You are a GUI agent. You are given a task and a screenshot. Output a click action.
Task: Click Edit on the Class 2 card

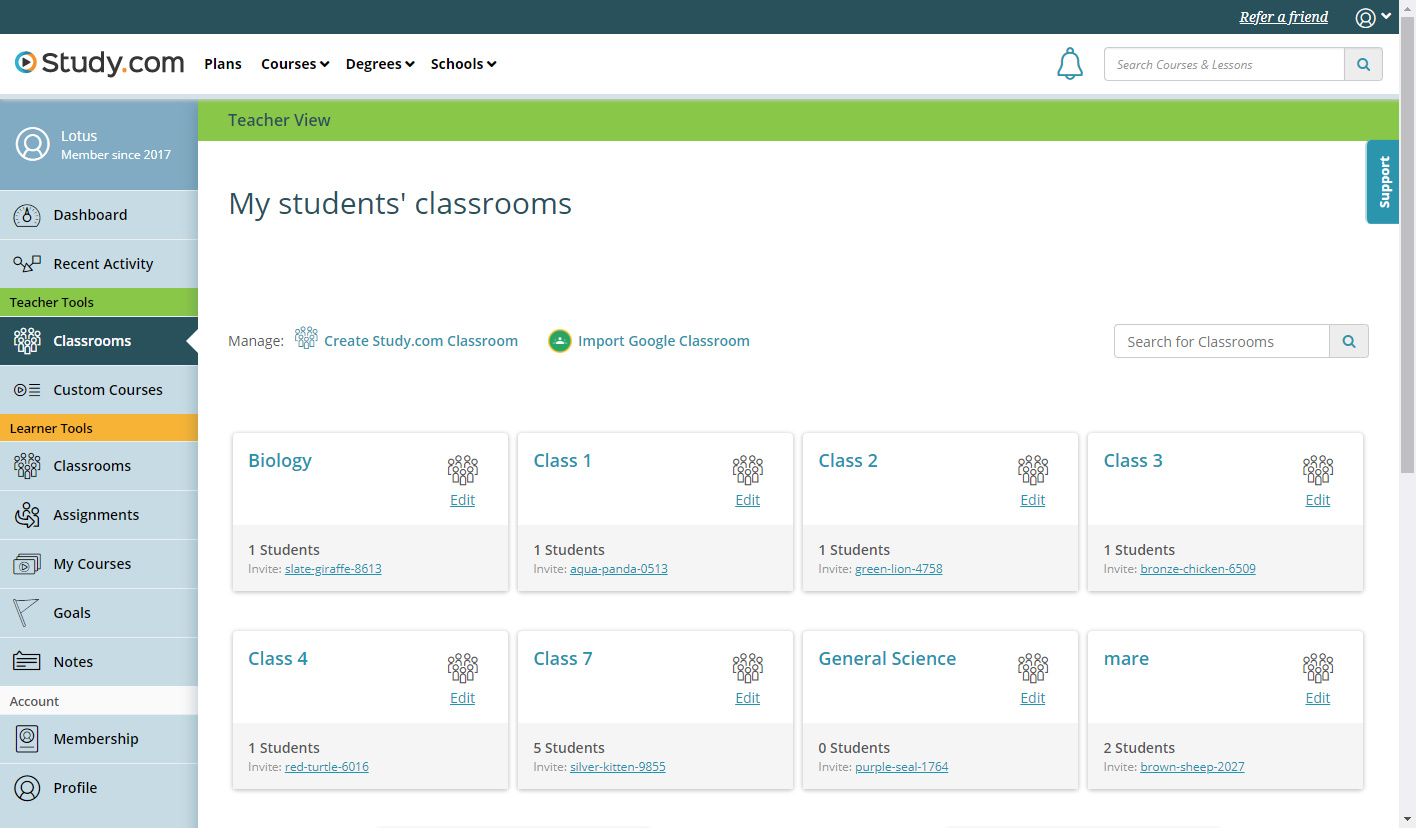coord(1033,500)
